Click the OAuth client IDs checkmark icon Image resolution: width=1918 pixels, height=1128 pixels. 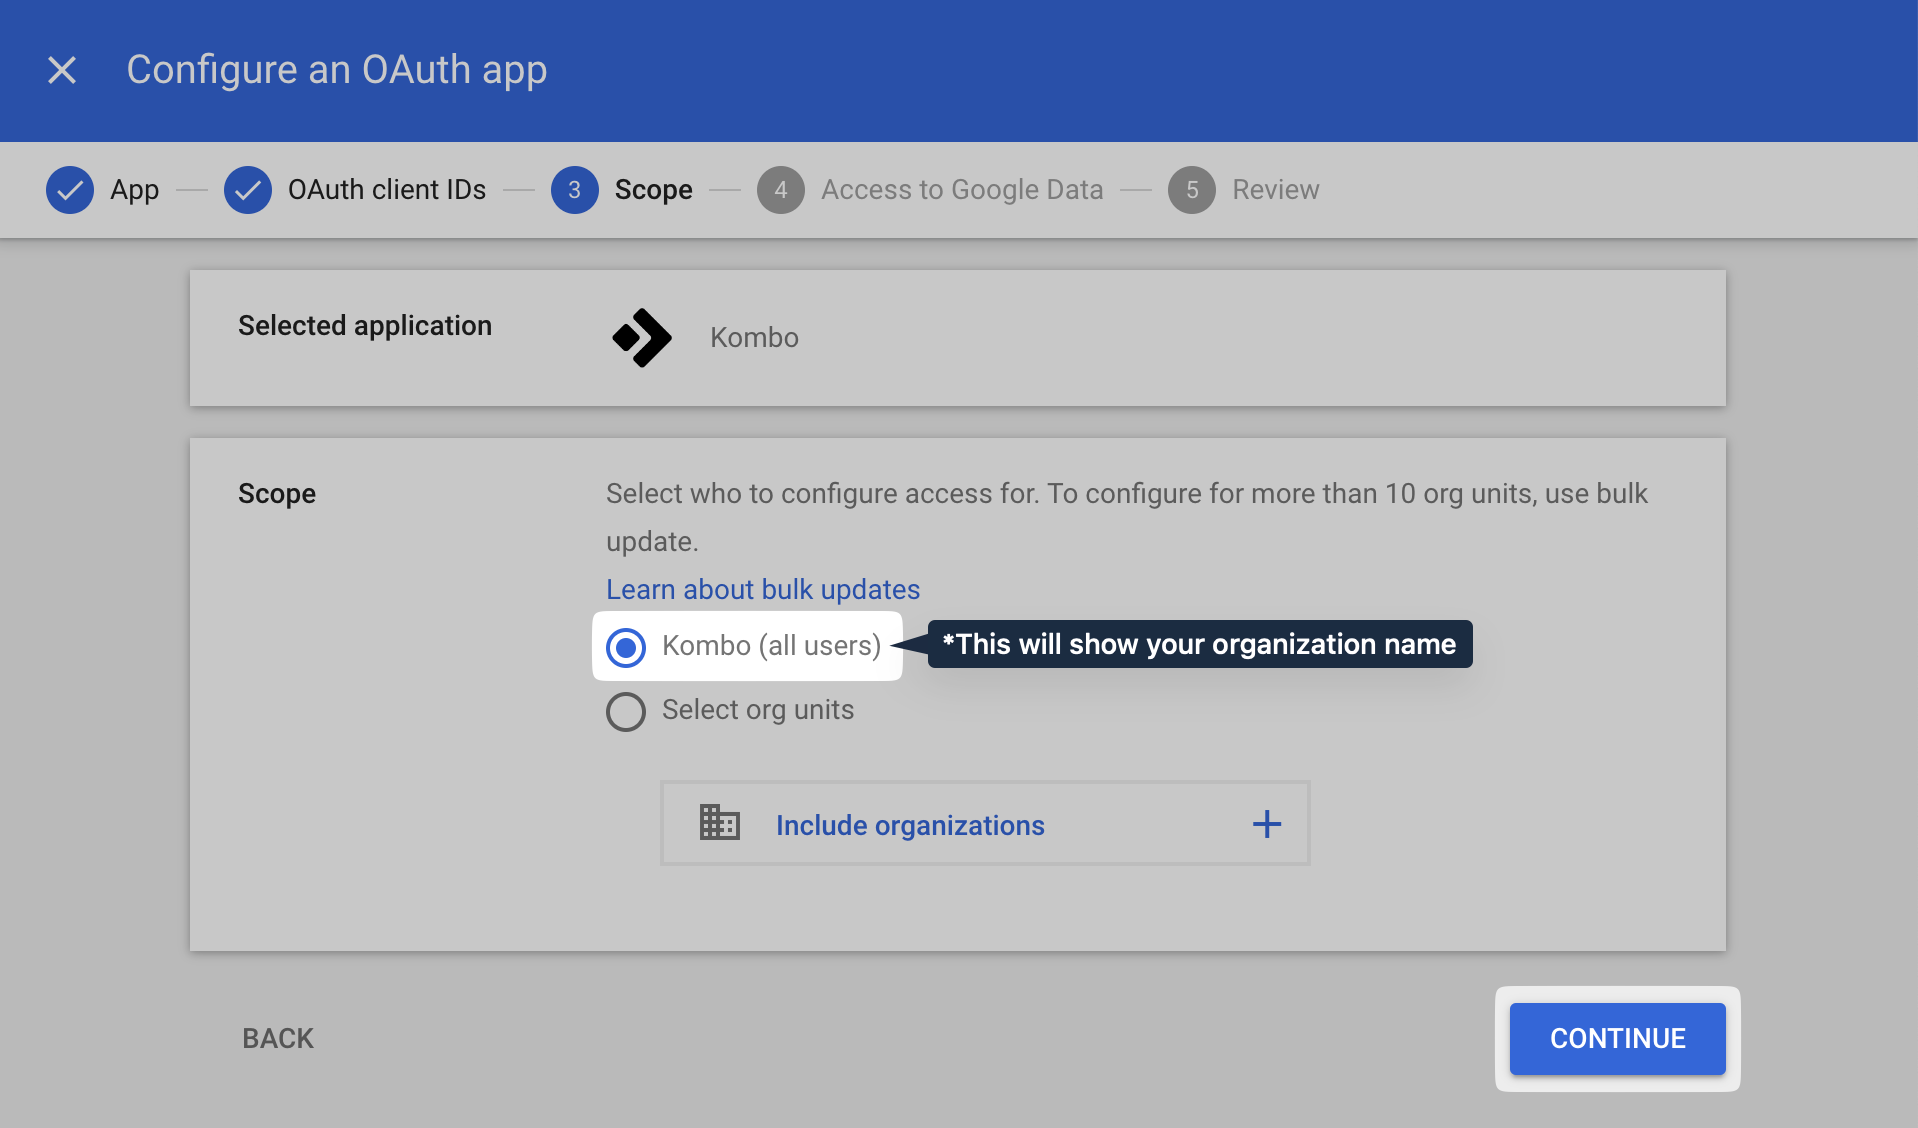(248, 190)
